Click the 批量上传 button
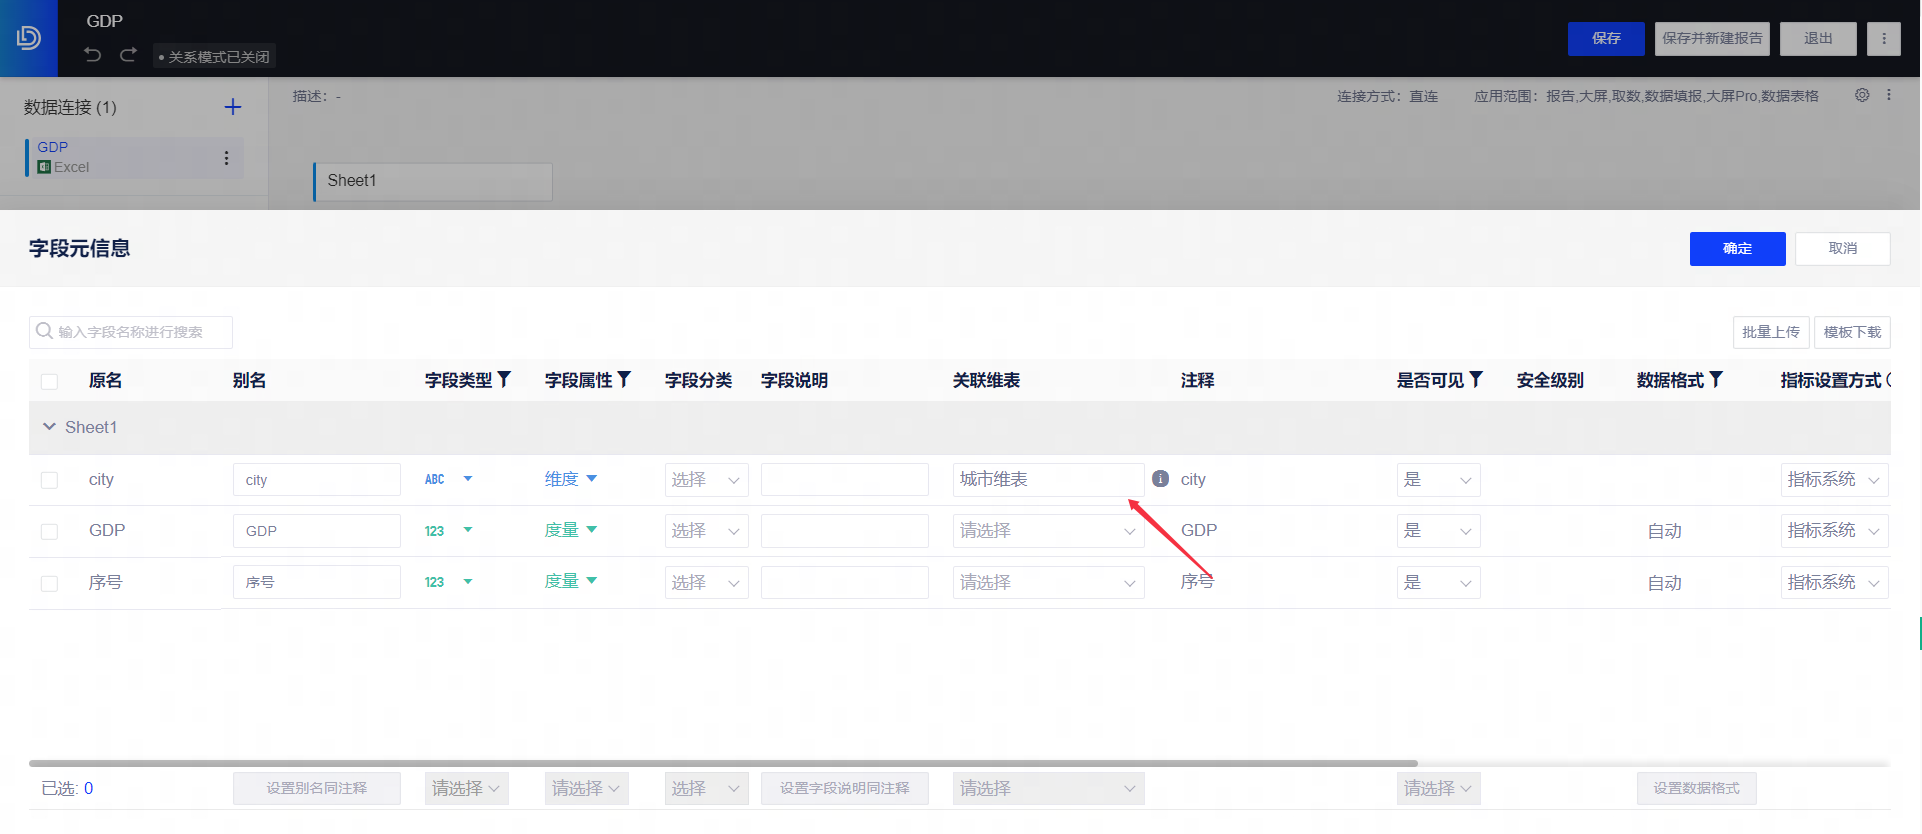Viewport: 1922px width, 834px height. 1770,332
